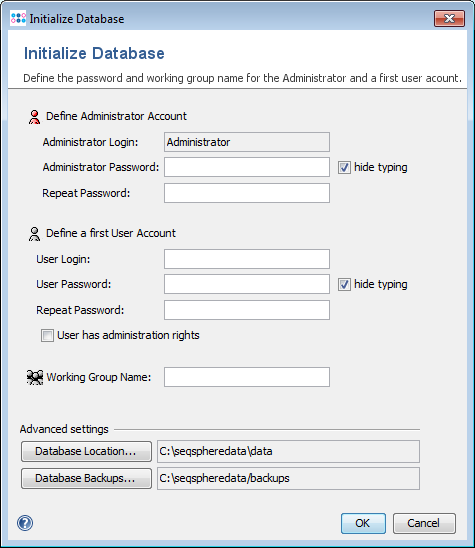
Task: Cancel the database initialization
Action: coord(424,523)
